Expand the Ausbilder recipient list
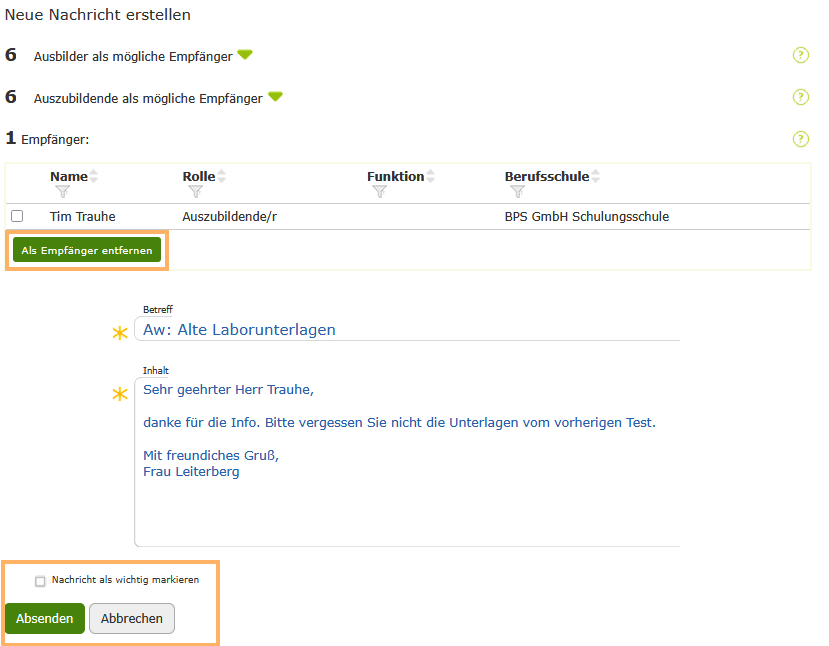The image size is (829, 646). click(x=245, y=55)
